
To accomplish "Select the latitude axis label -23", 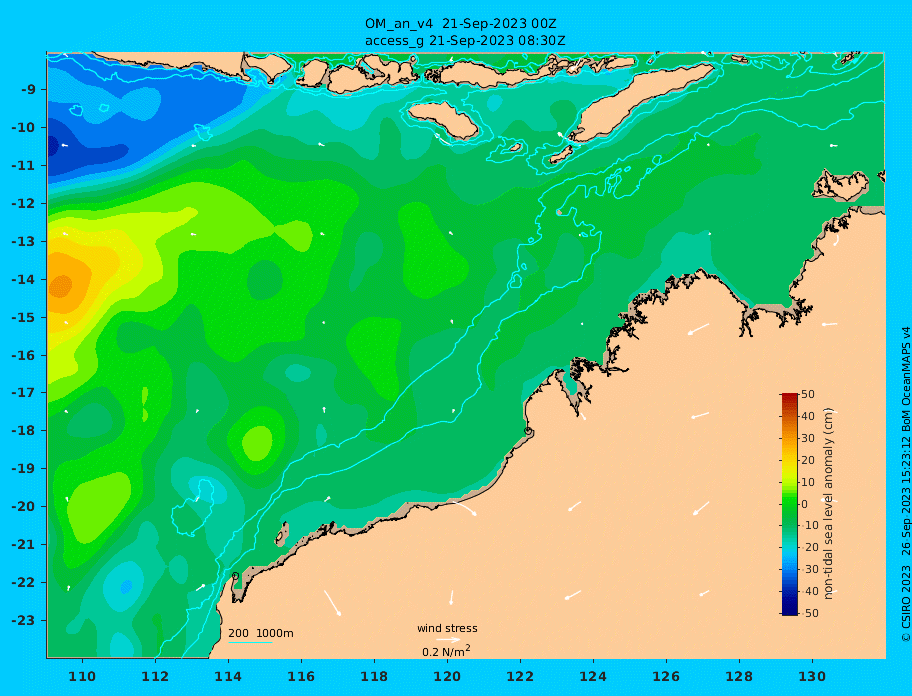I will pyautogui.click(x=23, y=620).
